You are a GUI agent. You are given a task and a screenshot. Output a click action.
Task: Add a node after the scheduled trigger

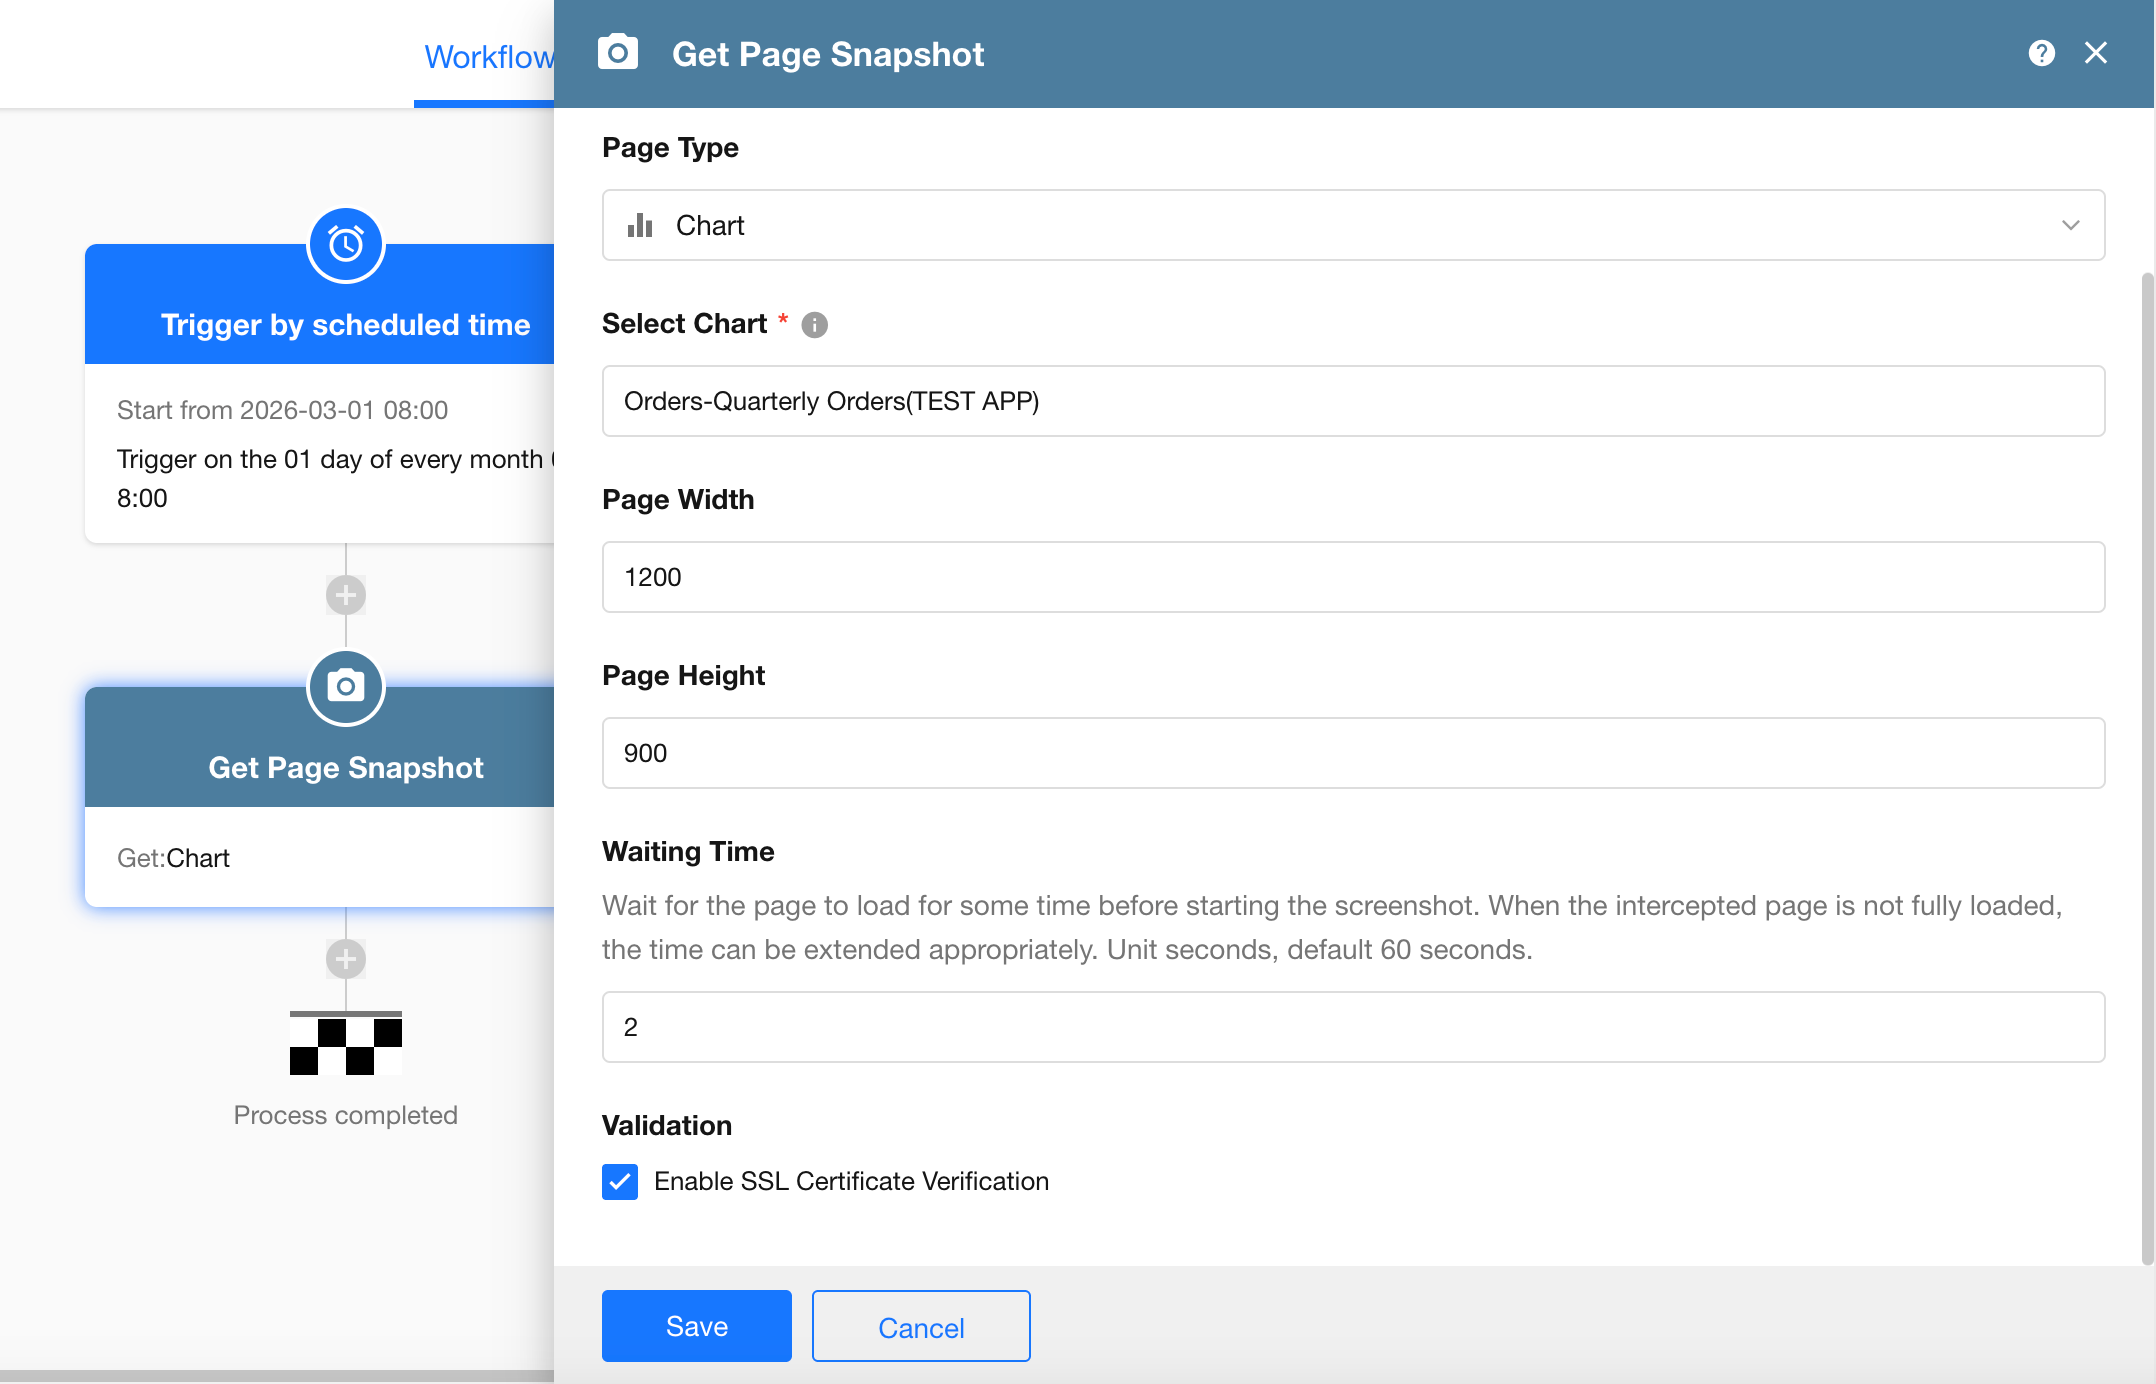click(x=346, y=595)
